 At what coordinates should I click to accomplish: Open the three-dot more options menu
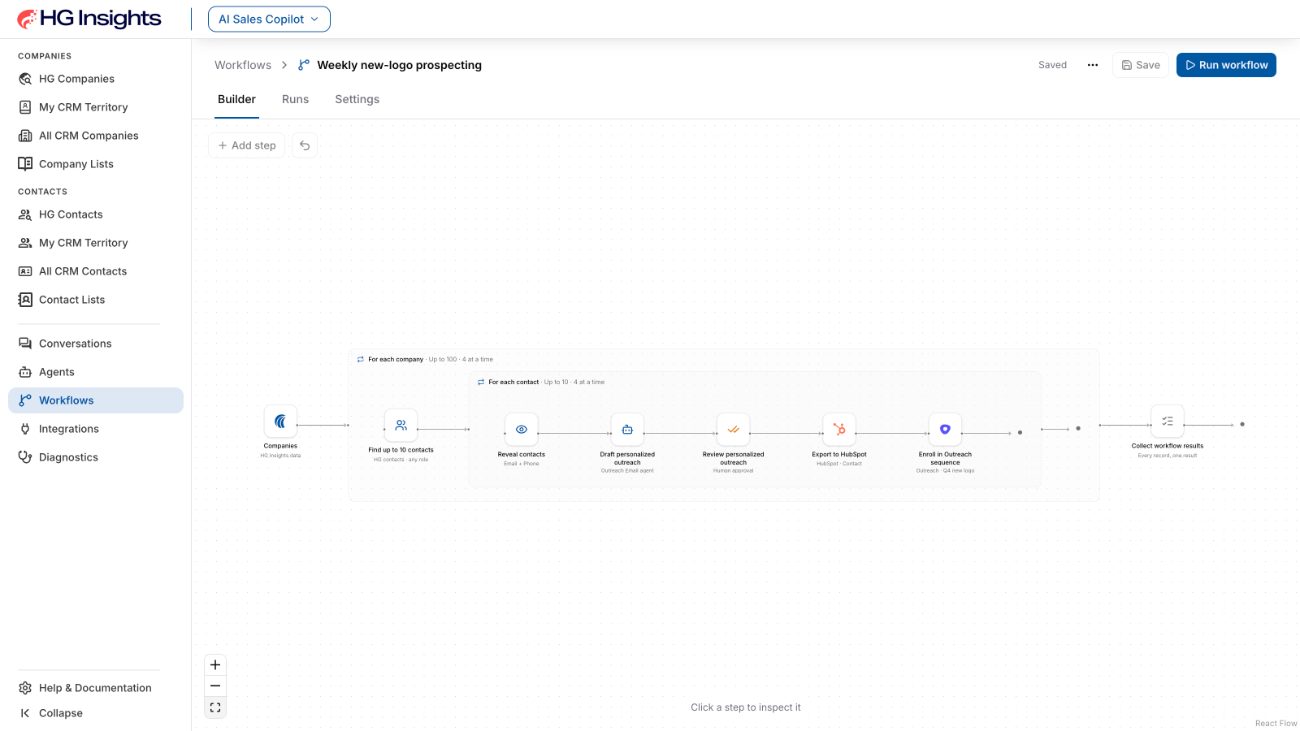coord(1093,65)
